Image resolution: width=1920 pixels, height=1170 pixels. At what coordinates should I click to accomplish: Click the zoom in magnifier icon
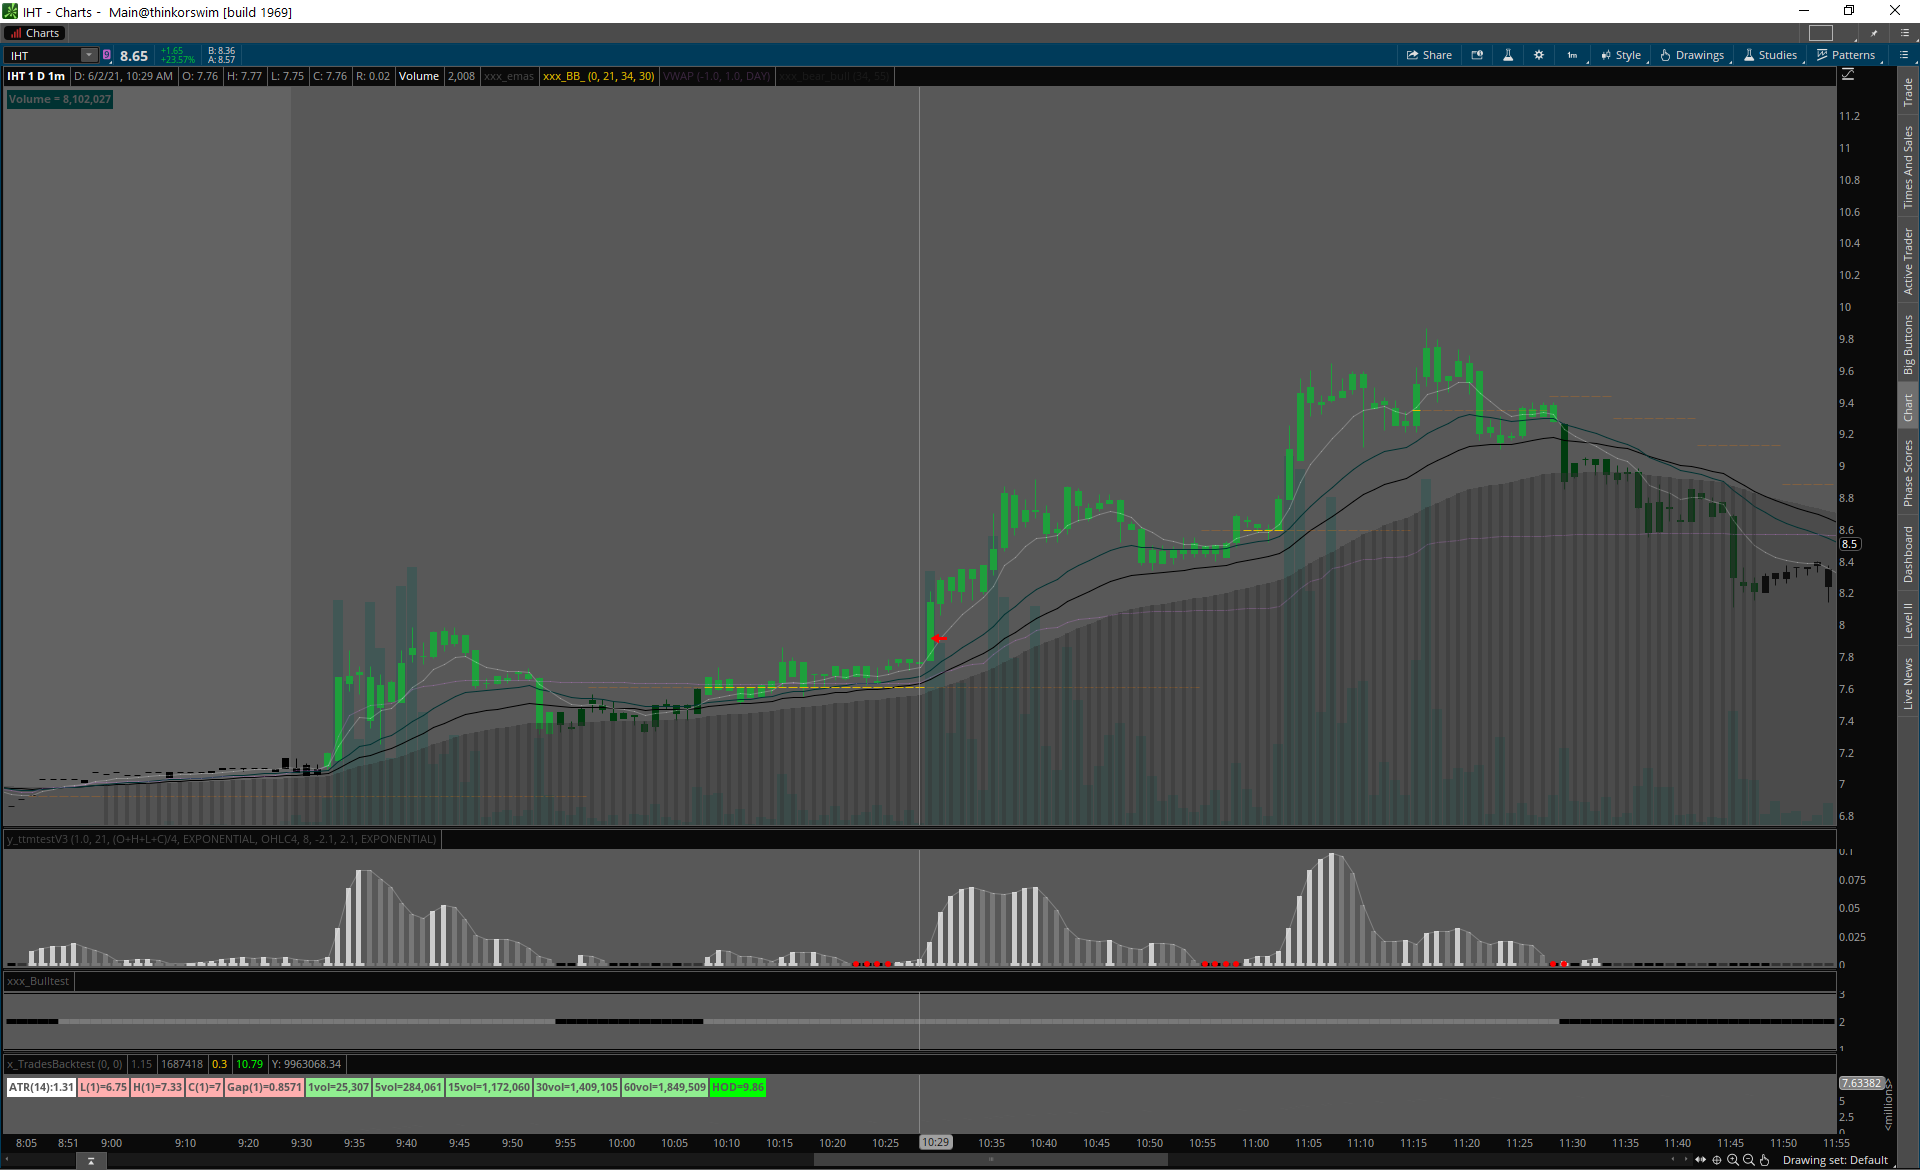pyautogui.click(x=1733, y=1160)
